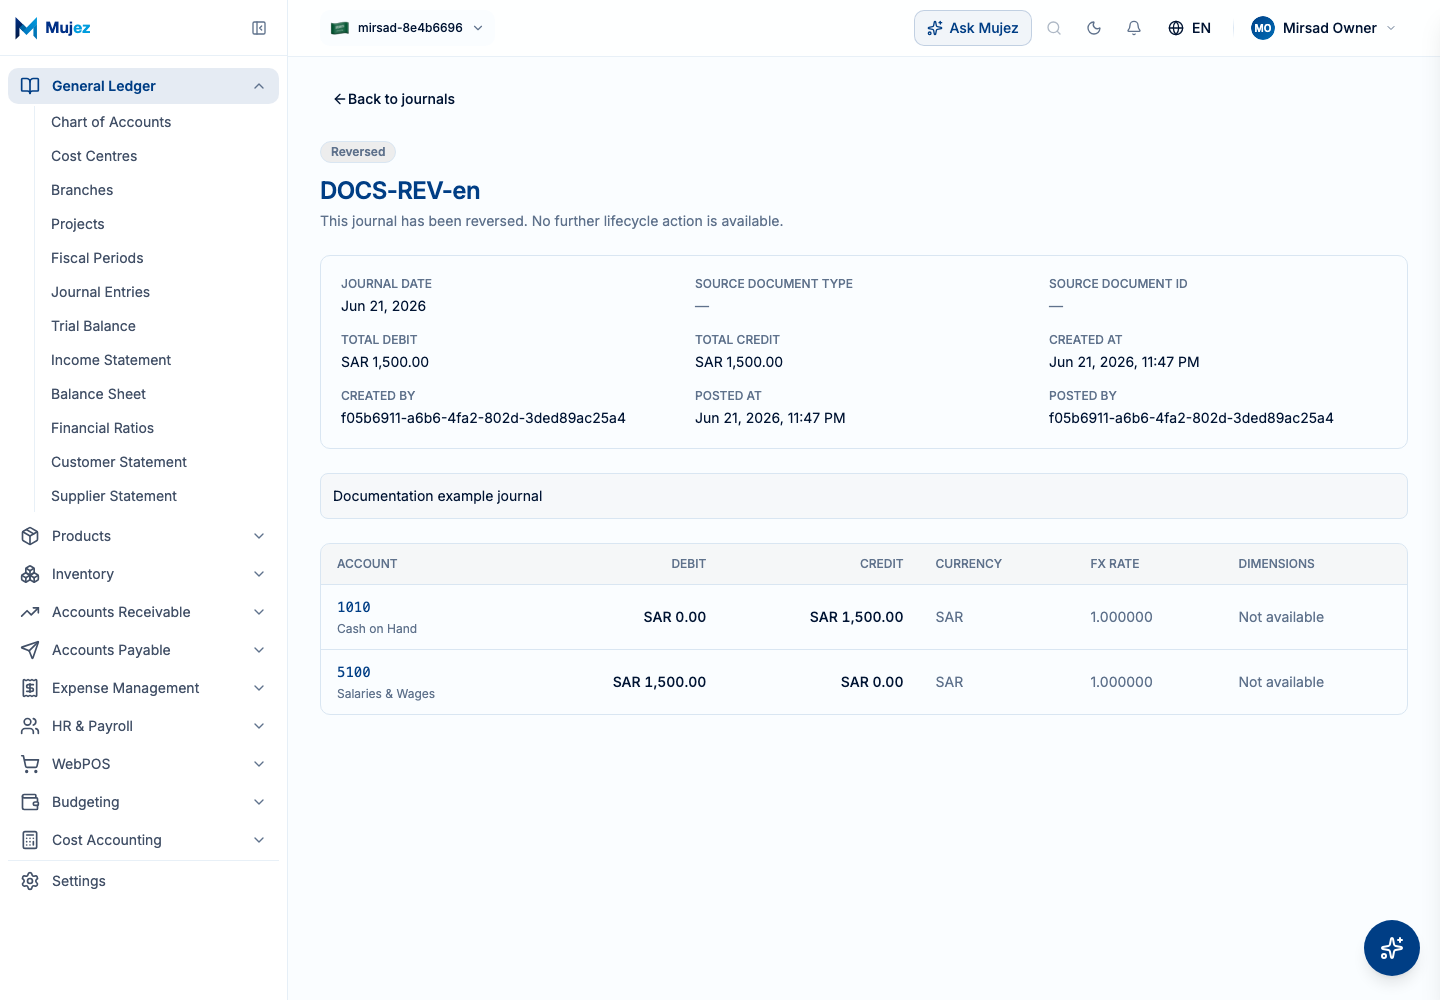Click the DIMENSIONS column header
The image size is (1440, 1000).
[x=1276, y=564]
